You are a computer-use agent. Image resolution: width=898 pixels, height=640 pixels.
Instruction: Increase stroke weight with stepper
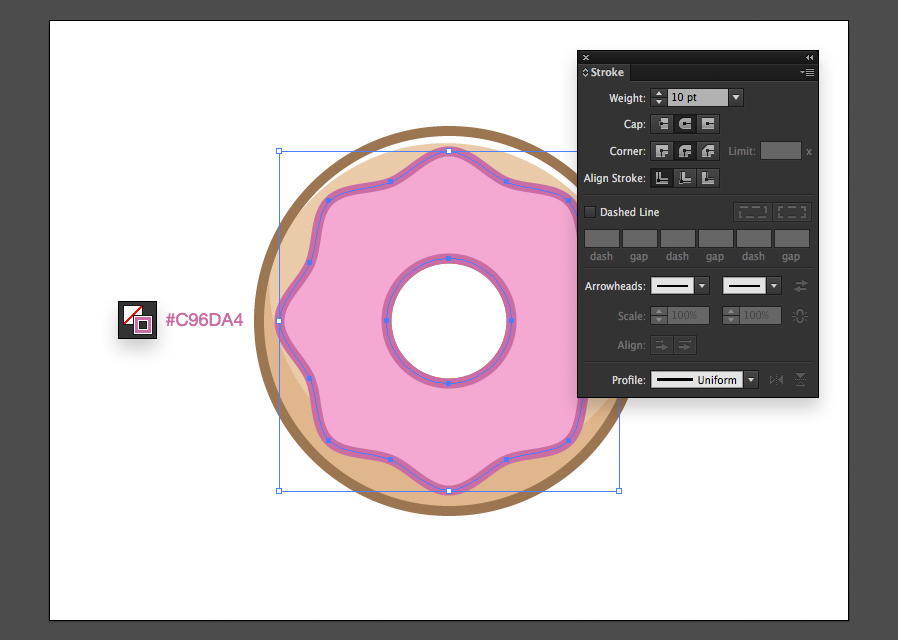click(659, 93)
